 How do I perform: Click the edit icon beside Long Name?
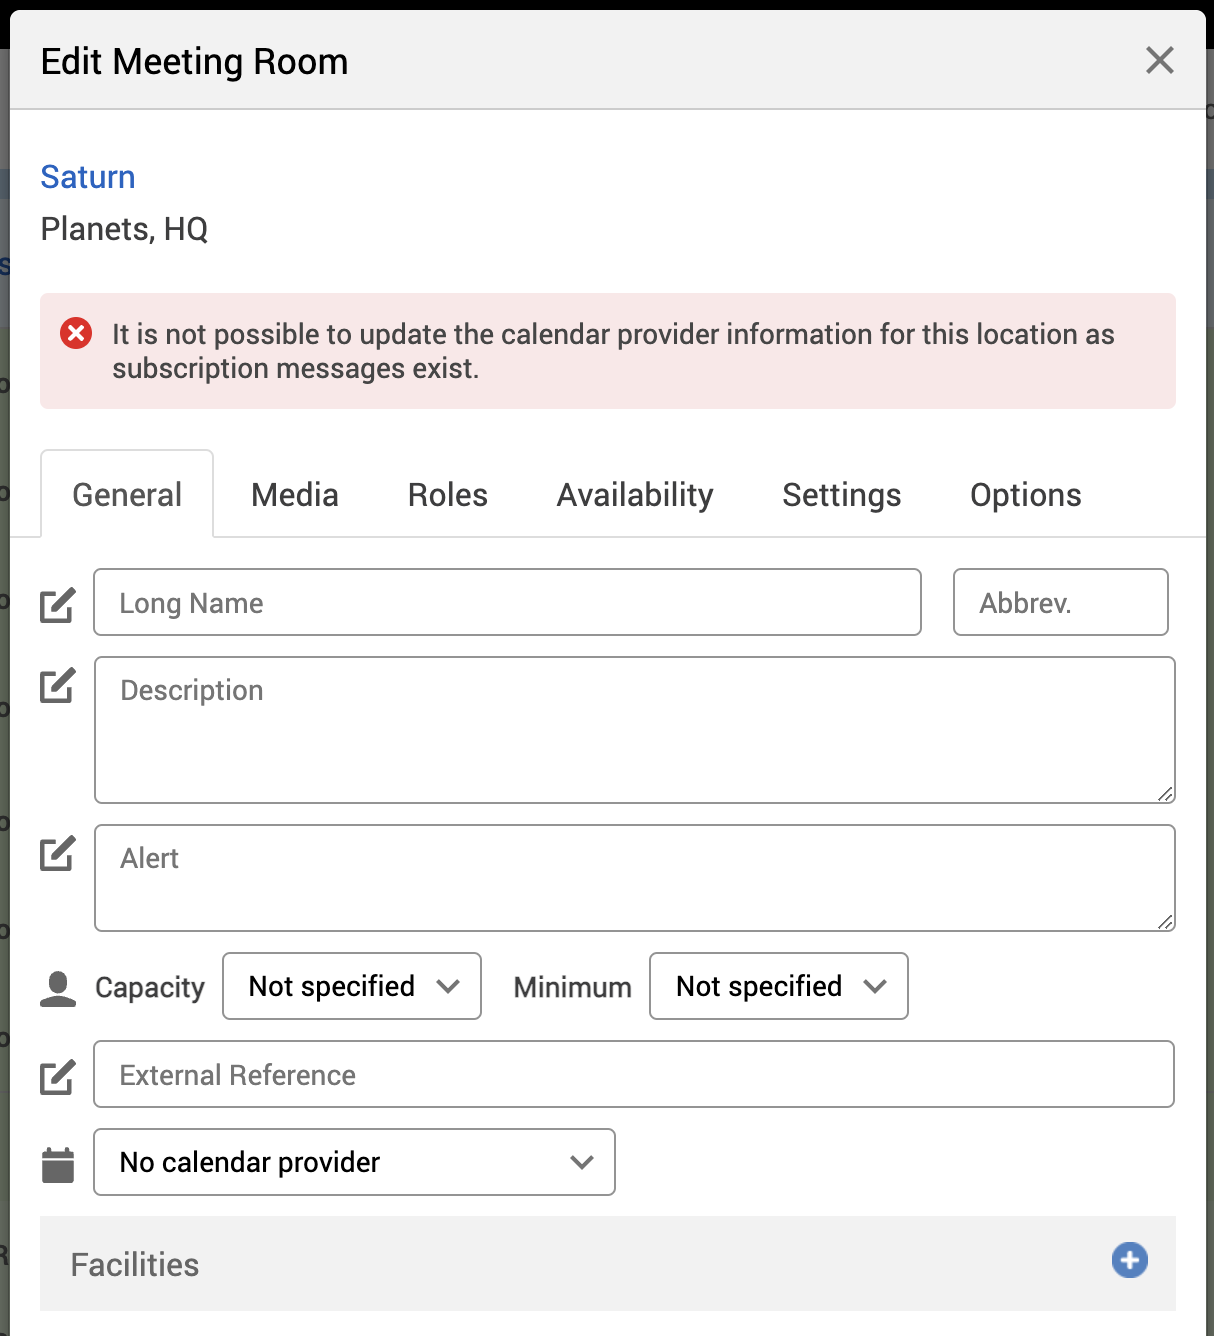(57, 605)
